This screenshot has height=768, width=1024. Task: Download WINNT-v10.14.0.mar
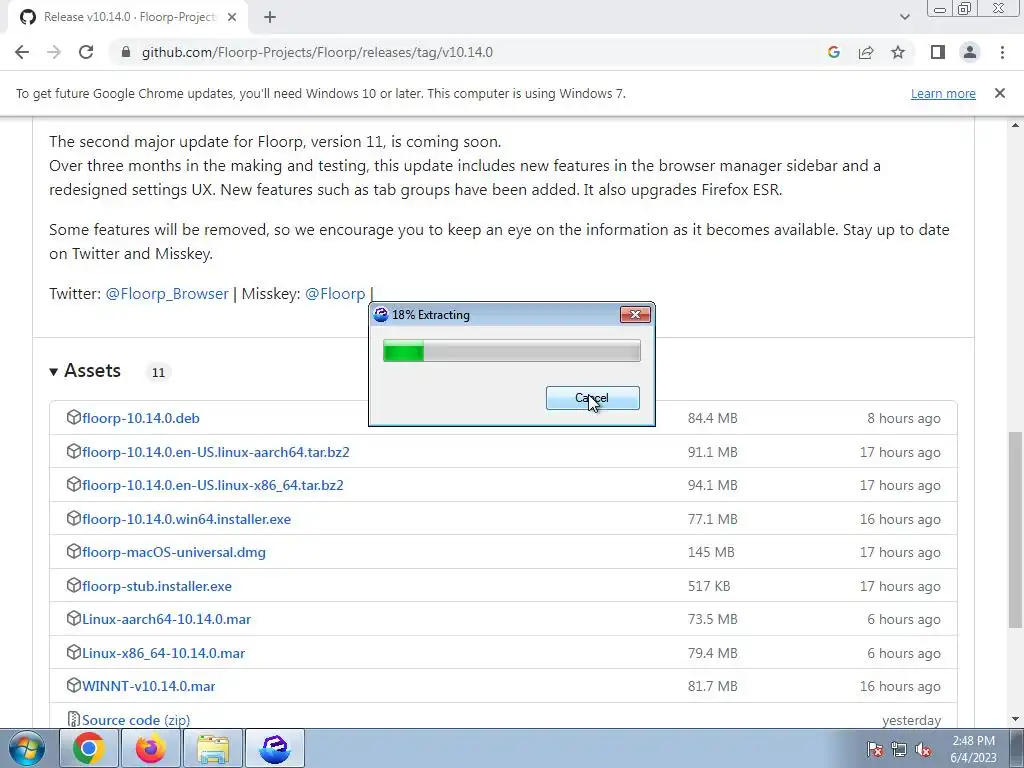tap(149, 686)
